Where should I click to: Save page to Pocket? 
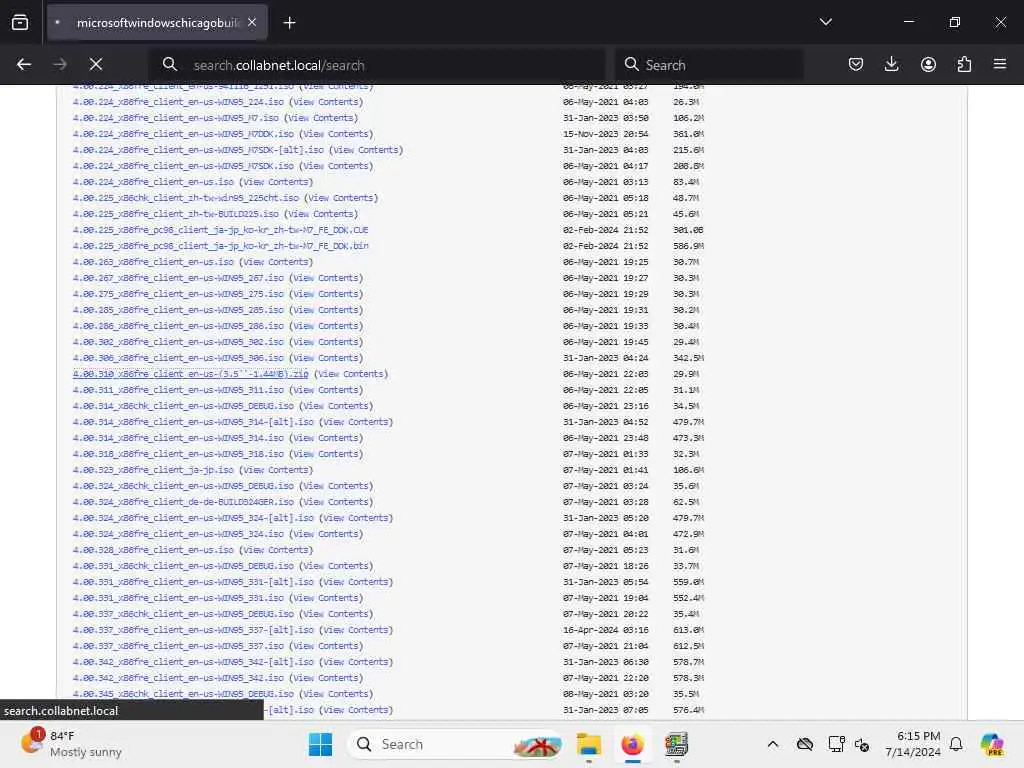[856, 64]
